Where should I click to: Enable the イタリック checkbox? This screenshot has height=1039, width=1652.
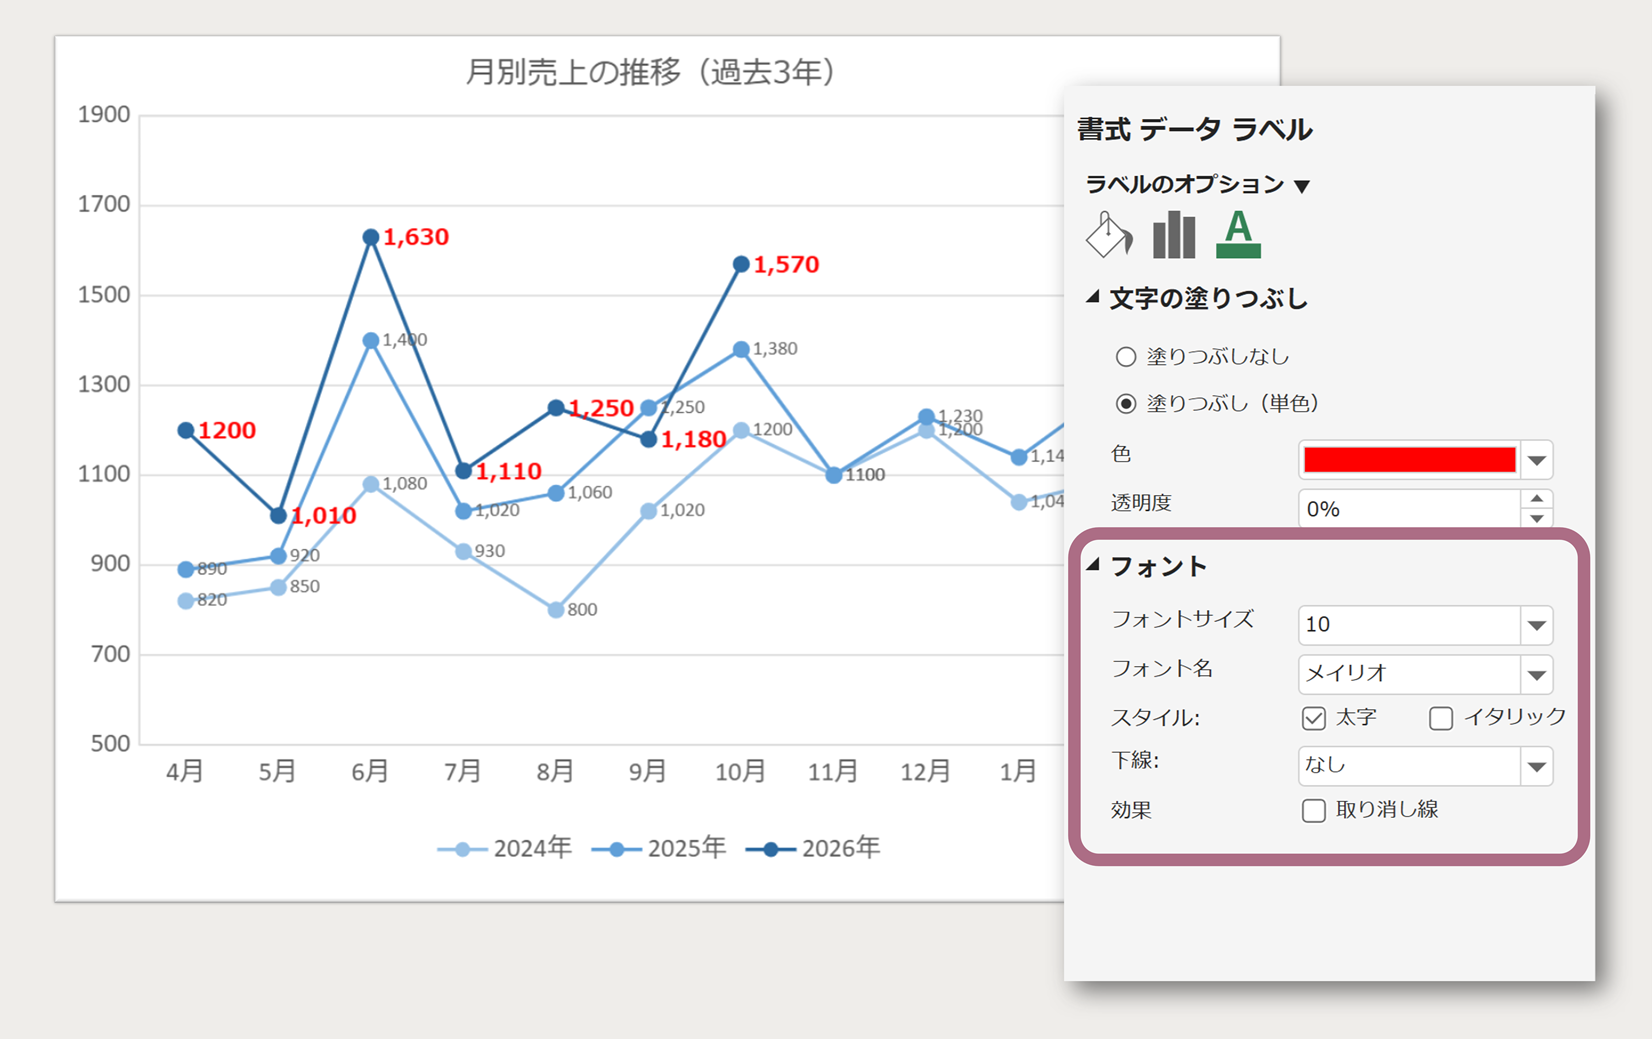1441,718
